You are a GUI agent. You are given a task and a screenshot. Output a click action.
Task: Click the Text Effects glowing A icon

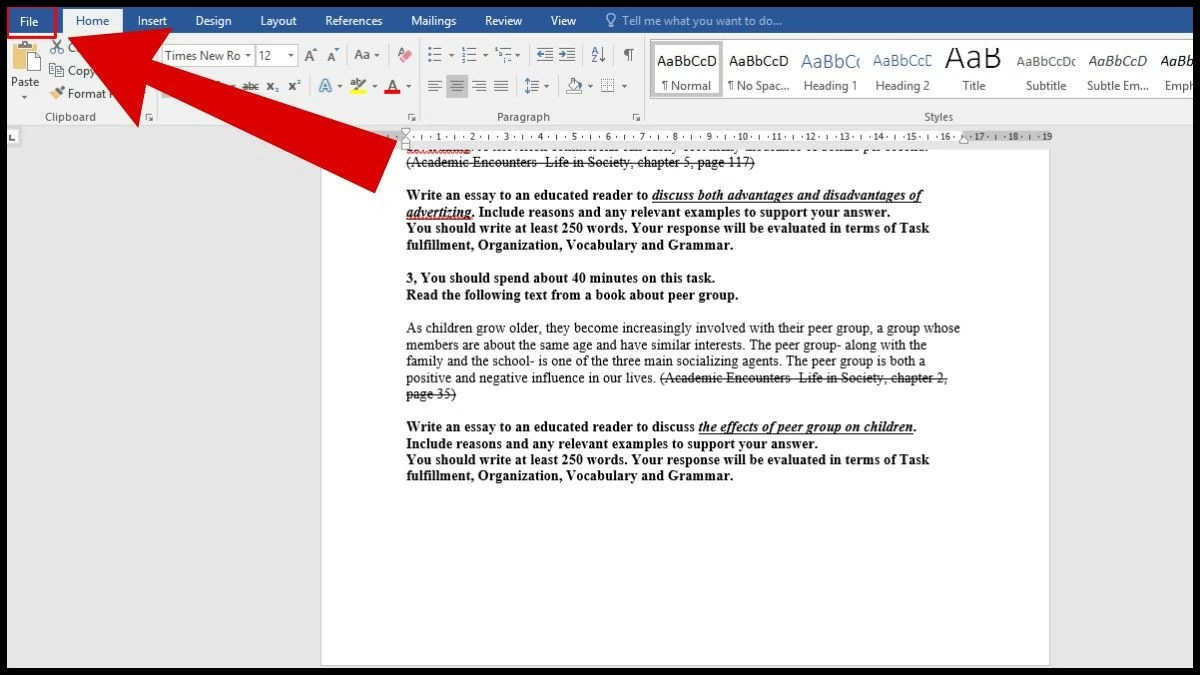[x=325, y=87]
